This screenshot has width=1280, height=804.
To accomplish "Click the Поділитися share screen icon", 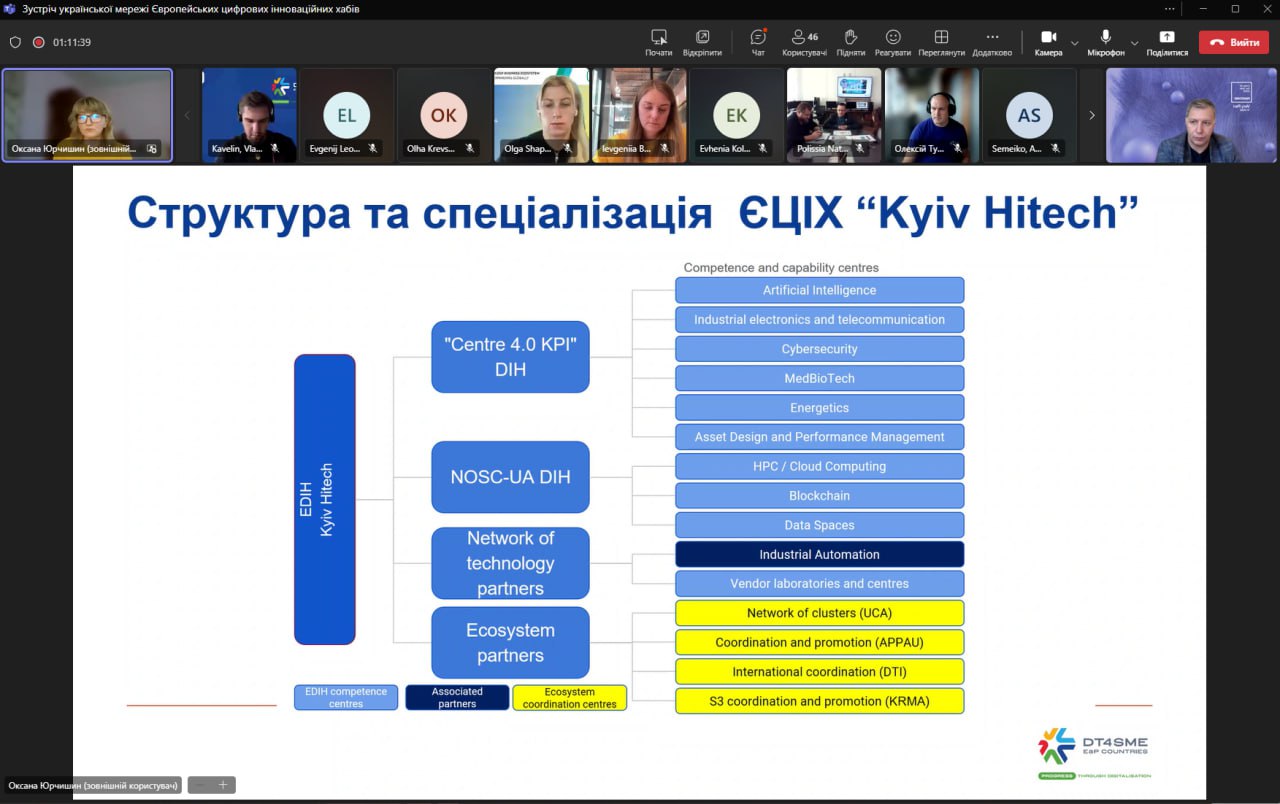I will click(1167, 38).
